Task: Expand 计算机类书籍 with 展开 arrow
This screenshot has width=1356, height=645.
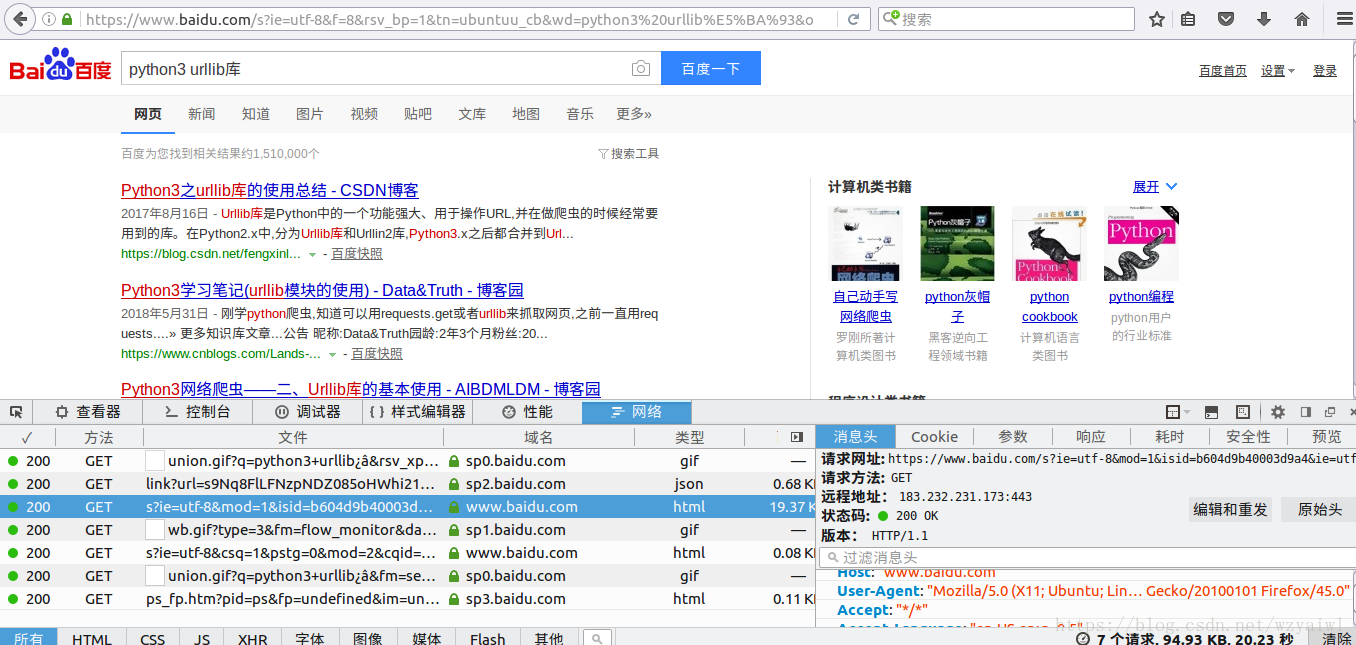Action: pos(1155,187)
